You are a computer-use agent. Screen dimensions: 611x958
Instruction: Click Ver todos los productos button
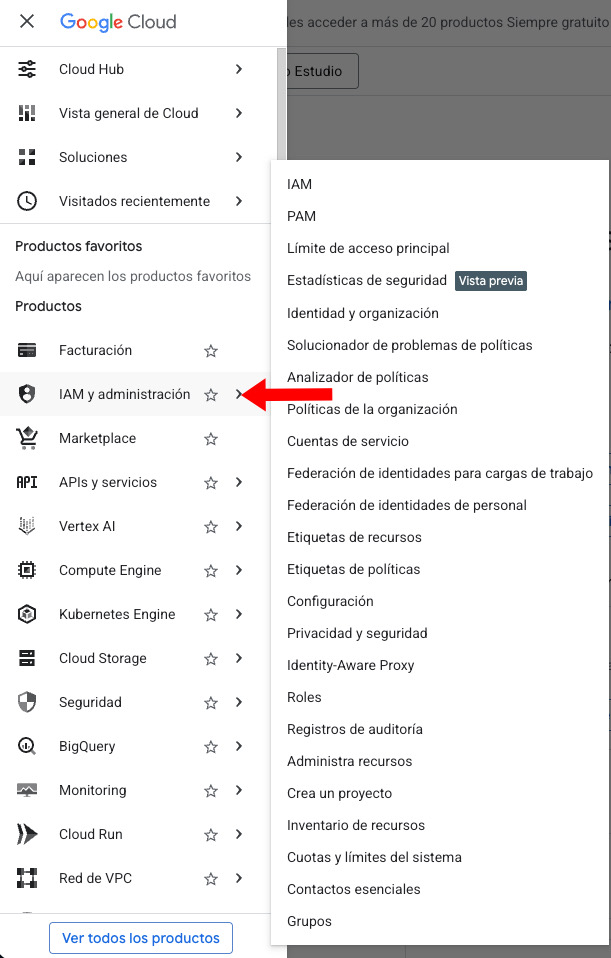tap(141, 938)
